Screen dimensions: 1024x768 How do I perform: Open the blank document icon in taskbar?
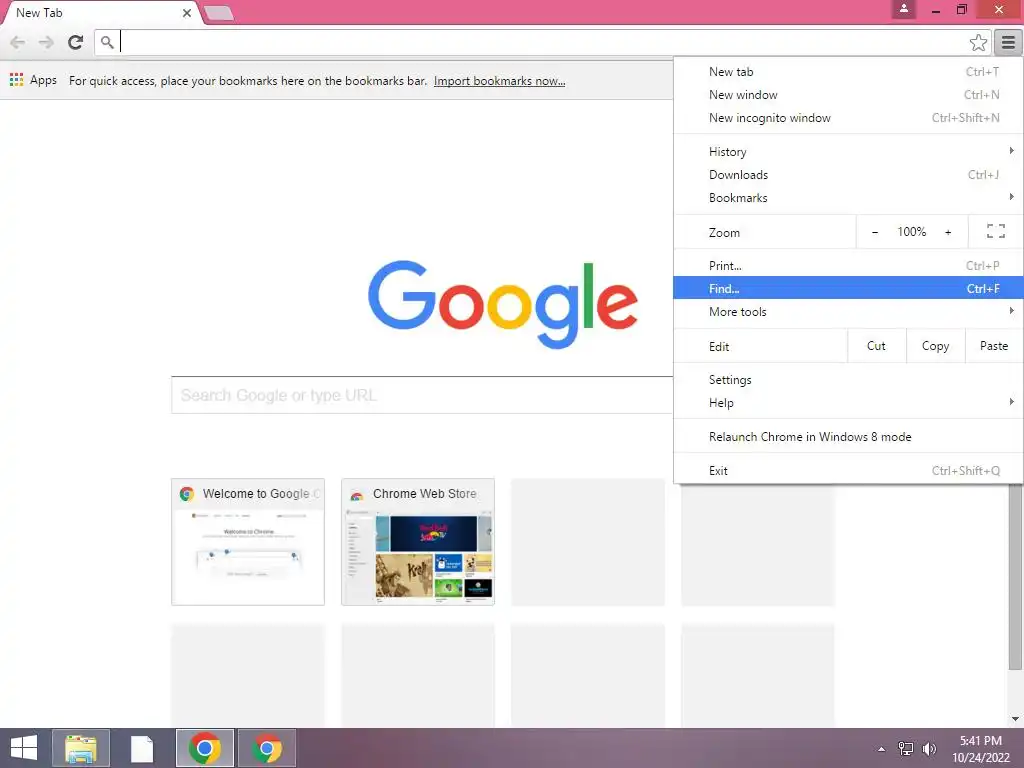tap(142, 748)
